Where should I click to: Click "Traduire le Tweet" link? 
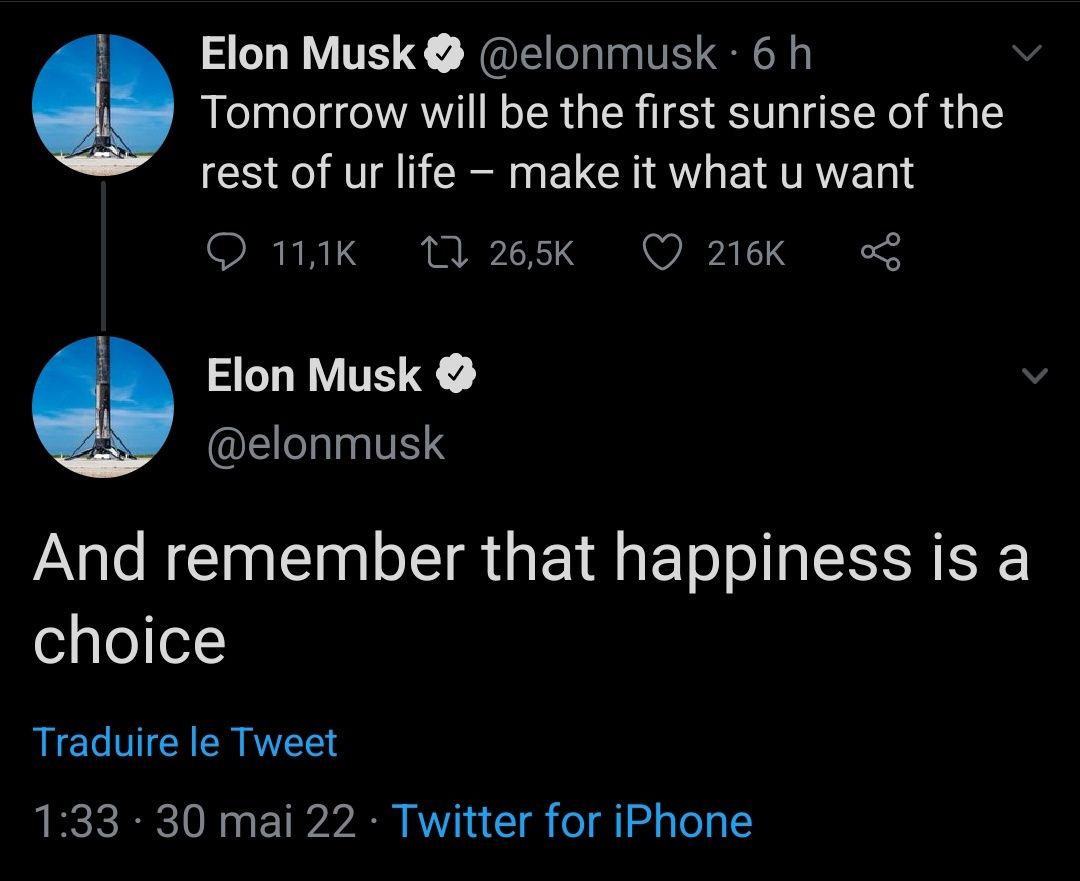coord(185,743)
